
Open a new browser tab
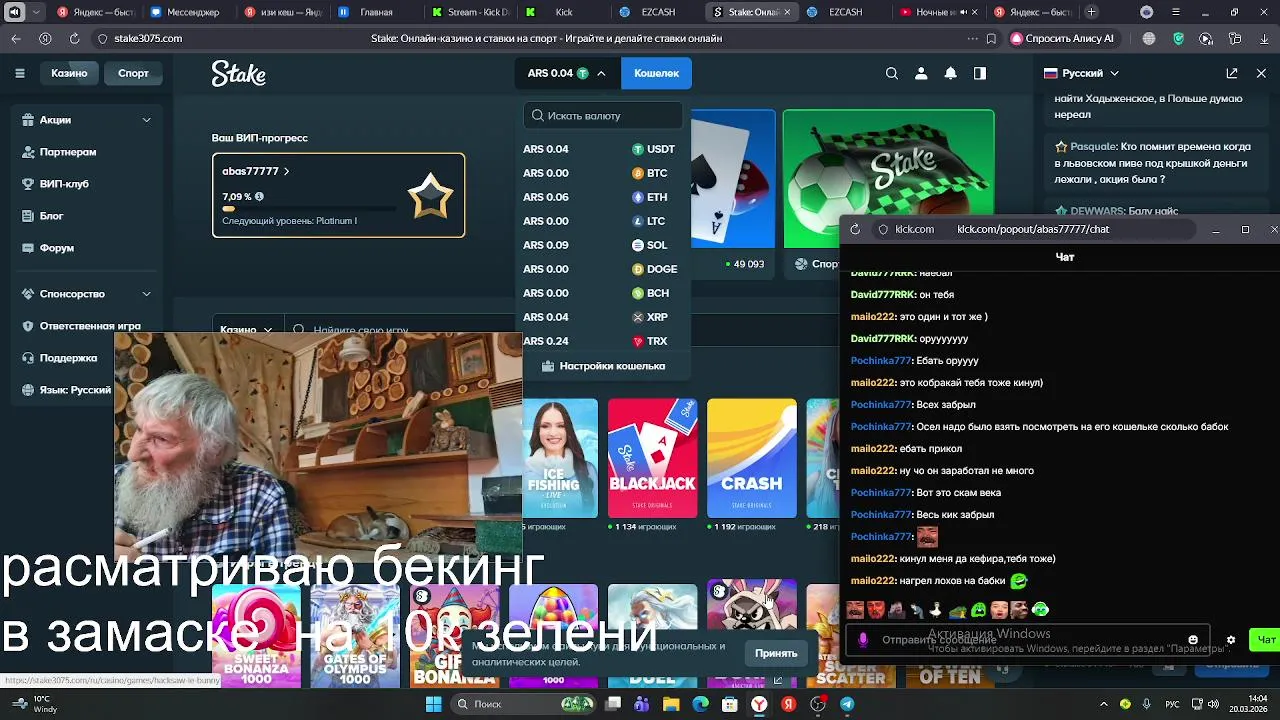click(x=1091, y=12)
